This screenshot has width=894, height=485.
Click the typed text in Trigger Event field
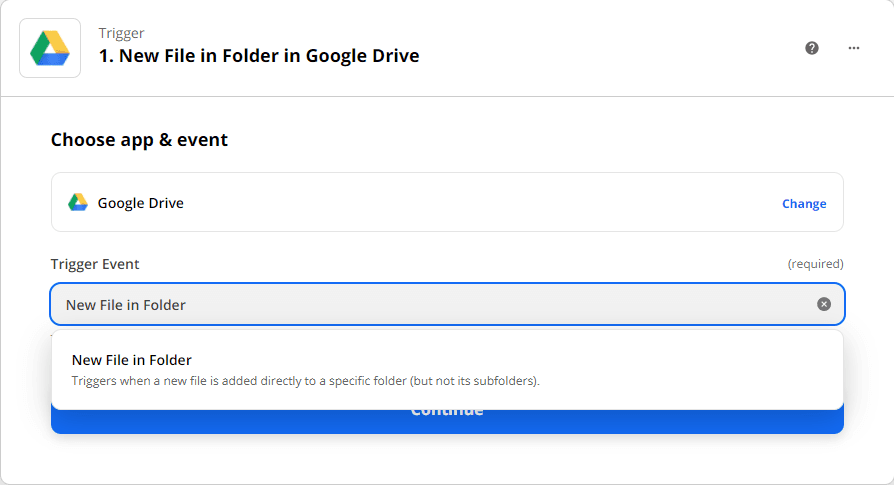point(126,305)
